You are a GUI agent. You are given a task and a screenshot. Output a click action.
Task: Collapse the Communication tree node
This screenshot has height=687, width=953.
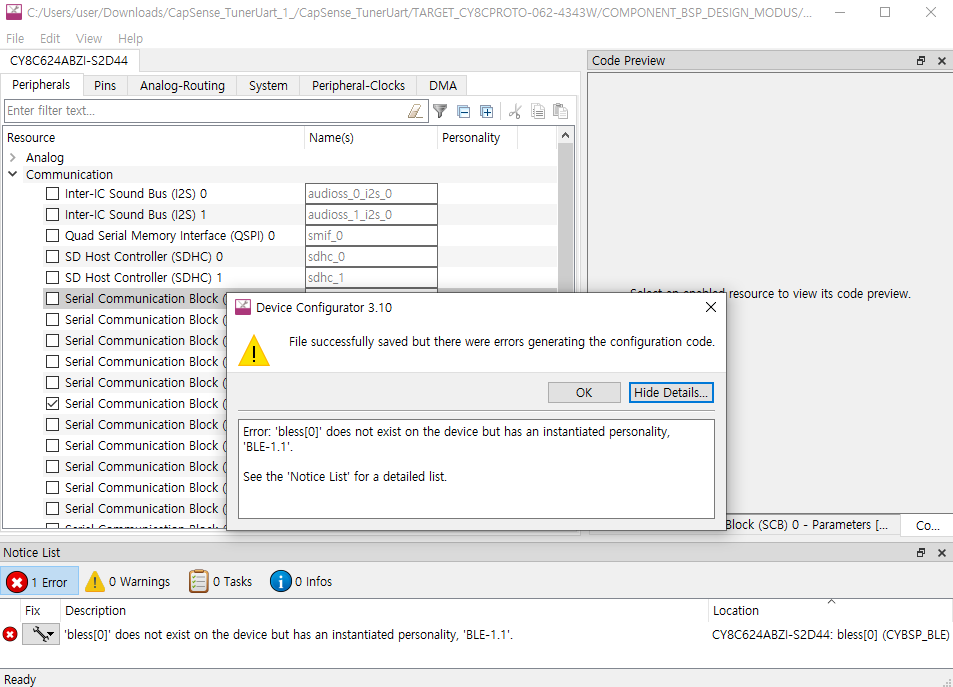tap(13, 174)
